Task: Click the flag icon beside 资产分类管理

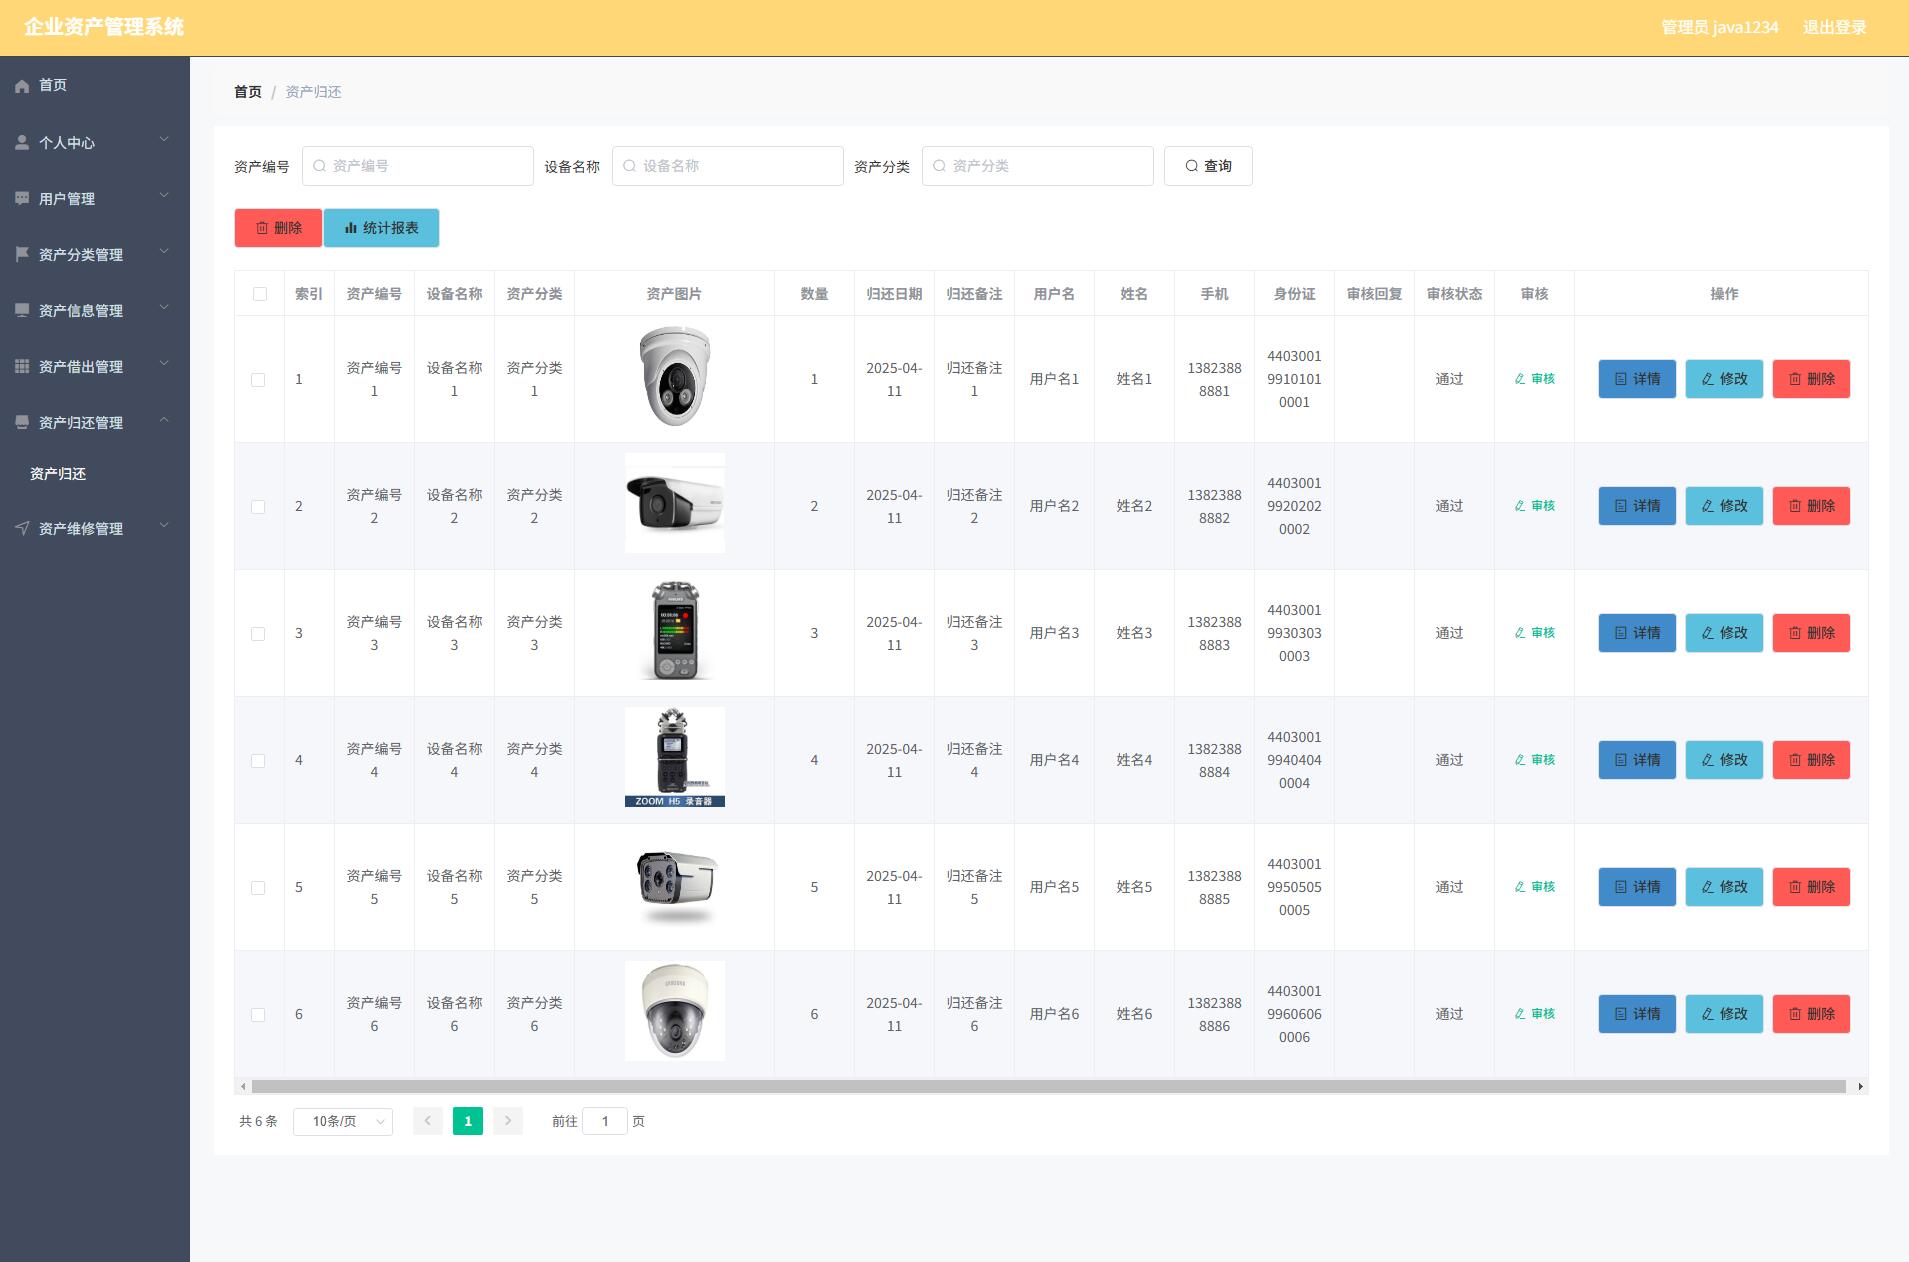Action: point(22,254)
